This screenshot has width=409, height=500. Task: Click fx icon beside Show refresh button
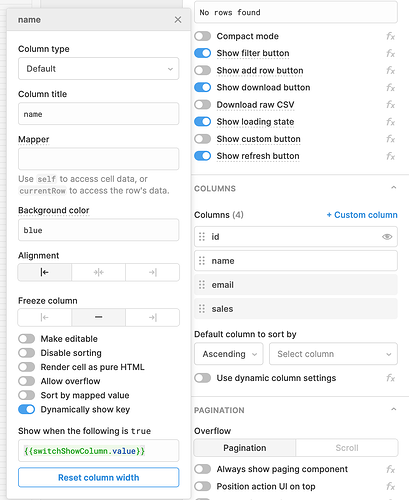click(391, 156)
